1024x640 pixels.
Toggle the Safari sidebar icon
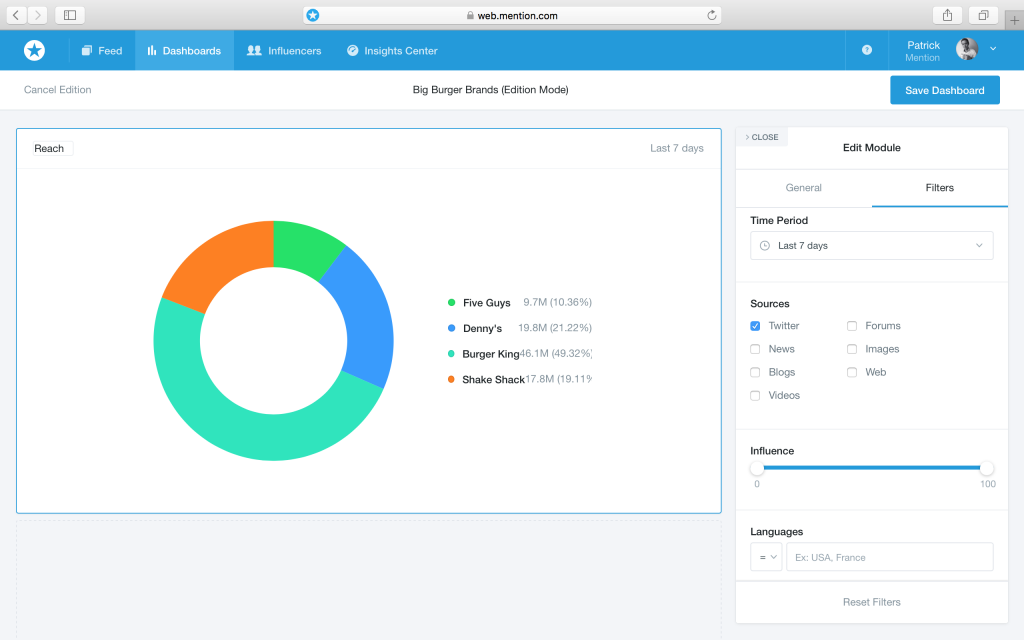coord(70,15)
